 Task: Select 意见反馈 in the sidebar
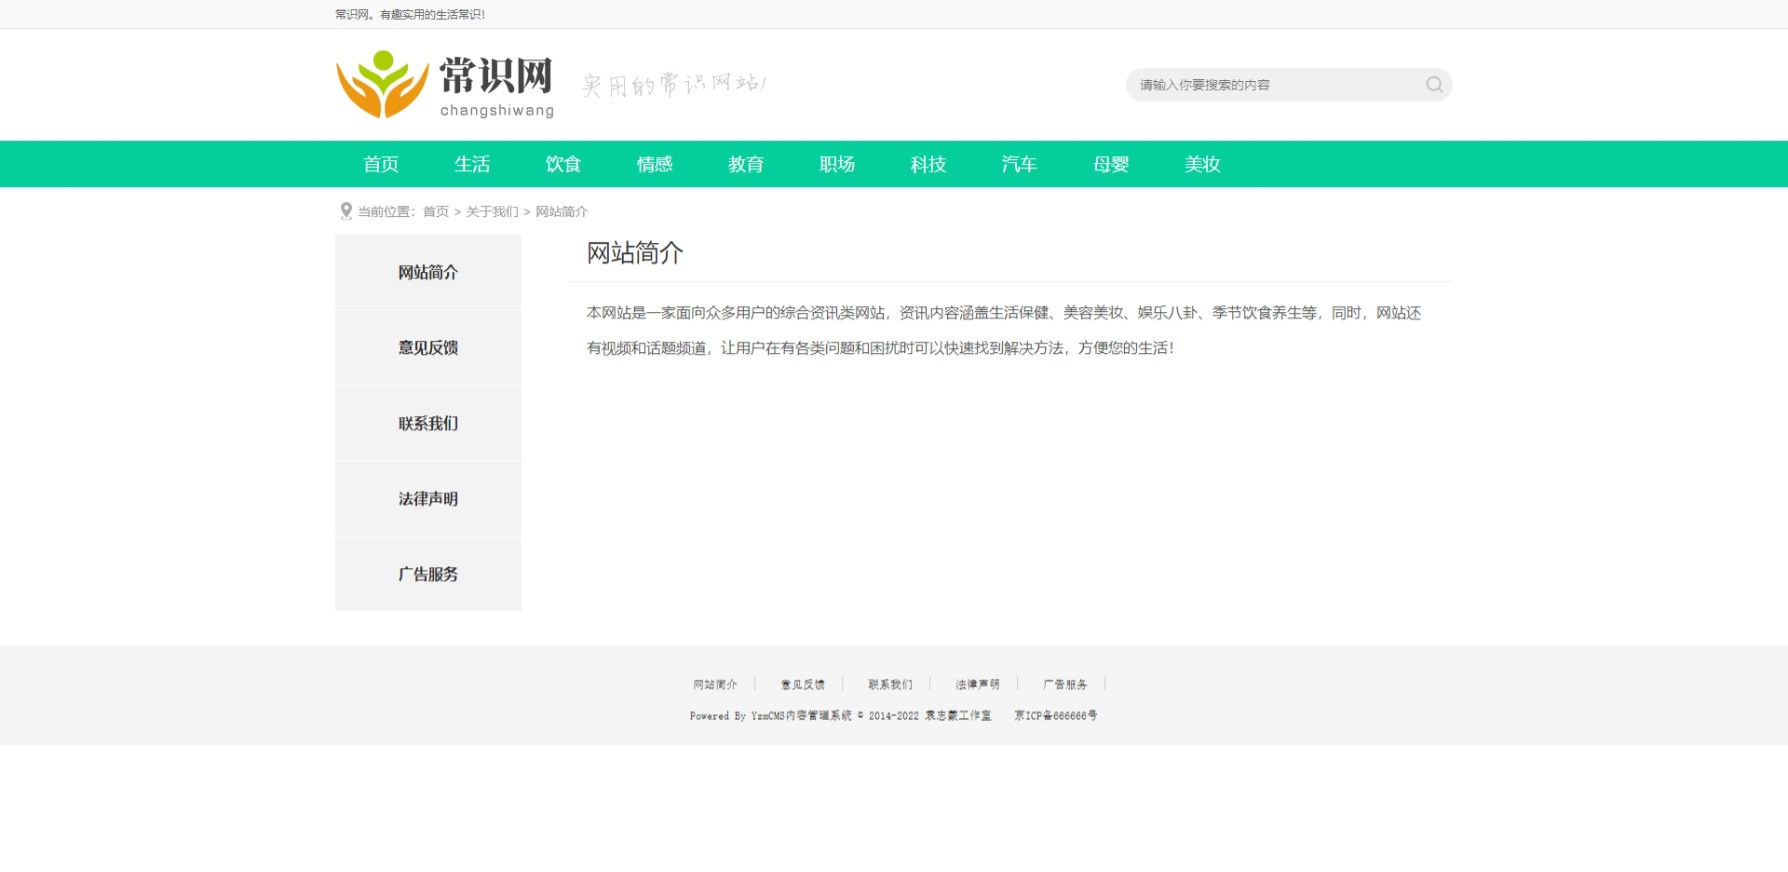tap(428, 348)
